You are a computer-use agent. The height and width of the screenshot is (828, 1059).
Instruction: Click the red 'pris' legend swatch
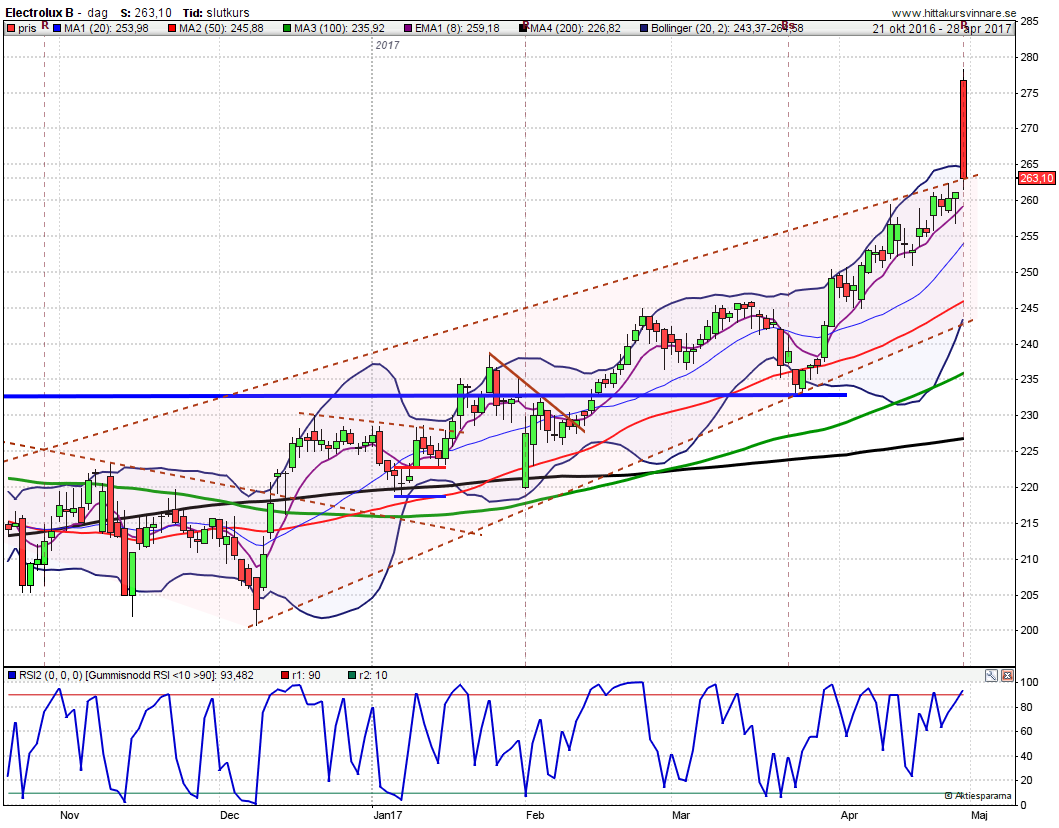pyautogui.click(x=11, y=28)
